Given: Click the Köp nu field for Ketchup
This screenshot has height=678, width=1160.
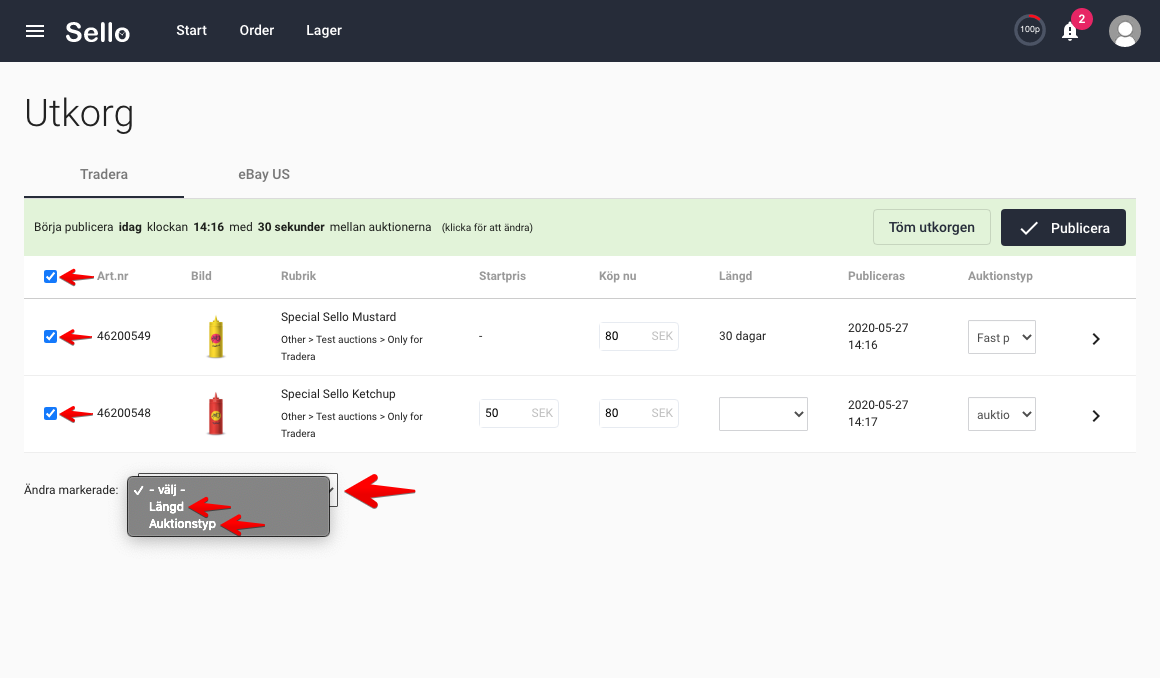Looking at the screenshot, I should [638, 413].
